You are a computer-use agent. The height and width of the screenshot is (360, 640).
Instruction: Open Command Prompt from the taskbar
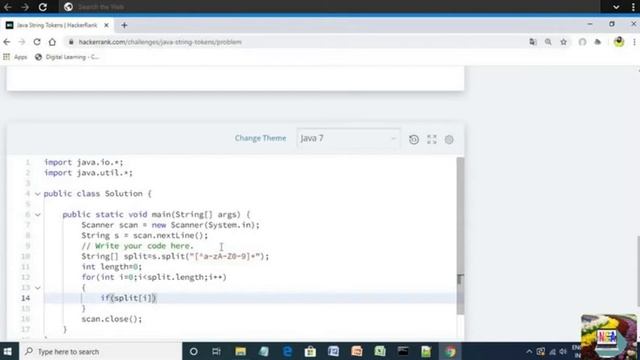[x=403, y=351]
